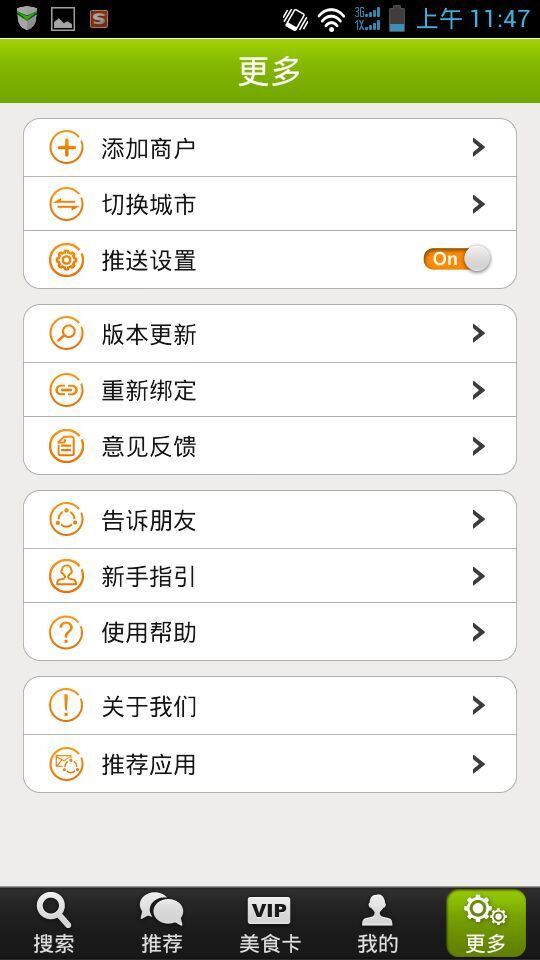Tap the plus icon for 添加商户

click(x=66, y=148)
